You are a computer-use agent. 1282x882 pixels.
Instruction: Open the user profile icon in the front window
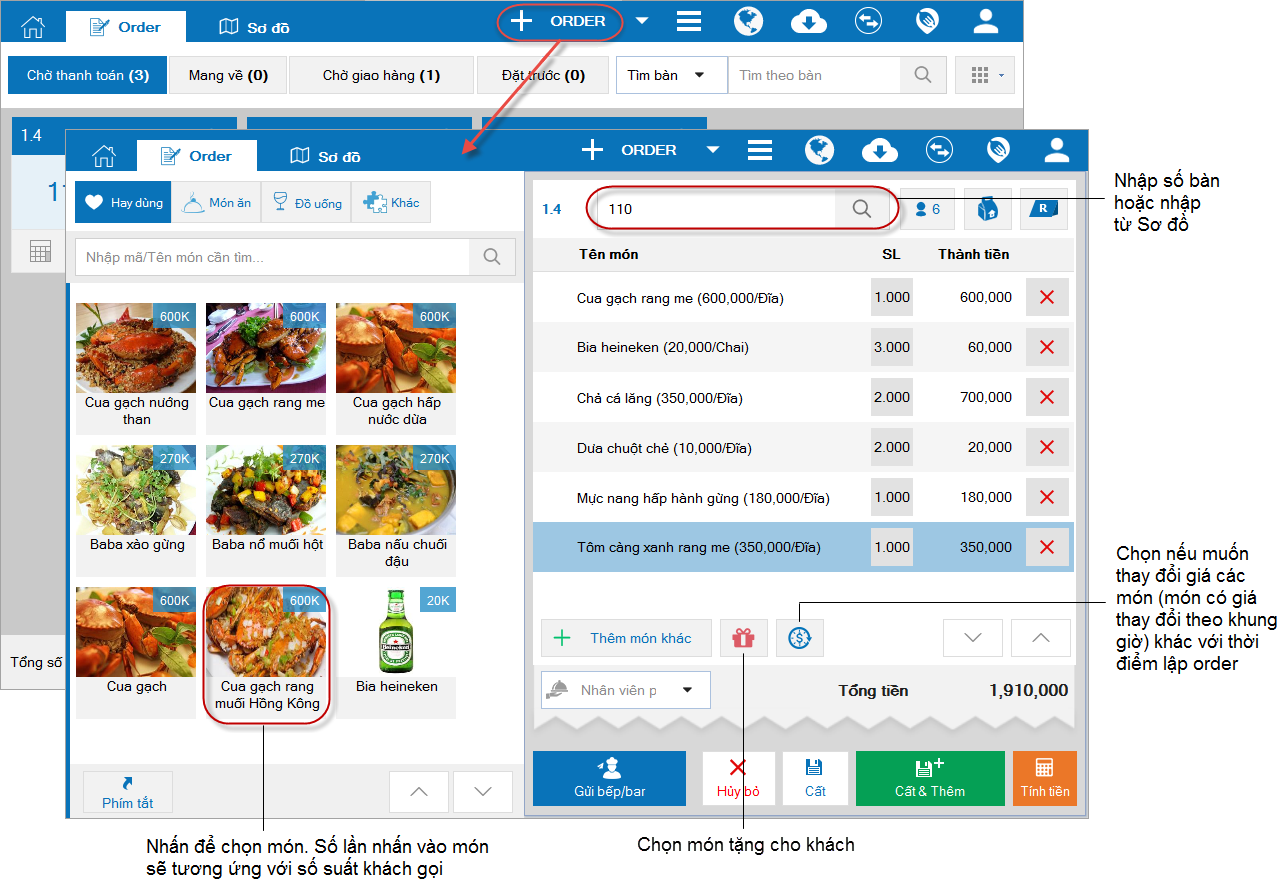1057,150
